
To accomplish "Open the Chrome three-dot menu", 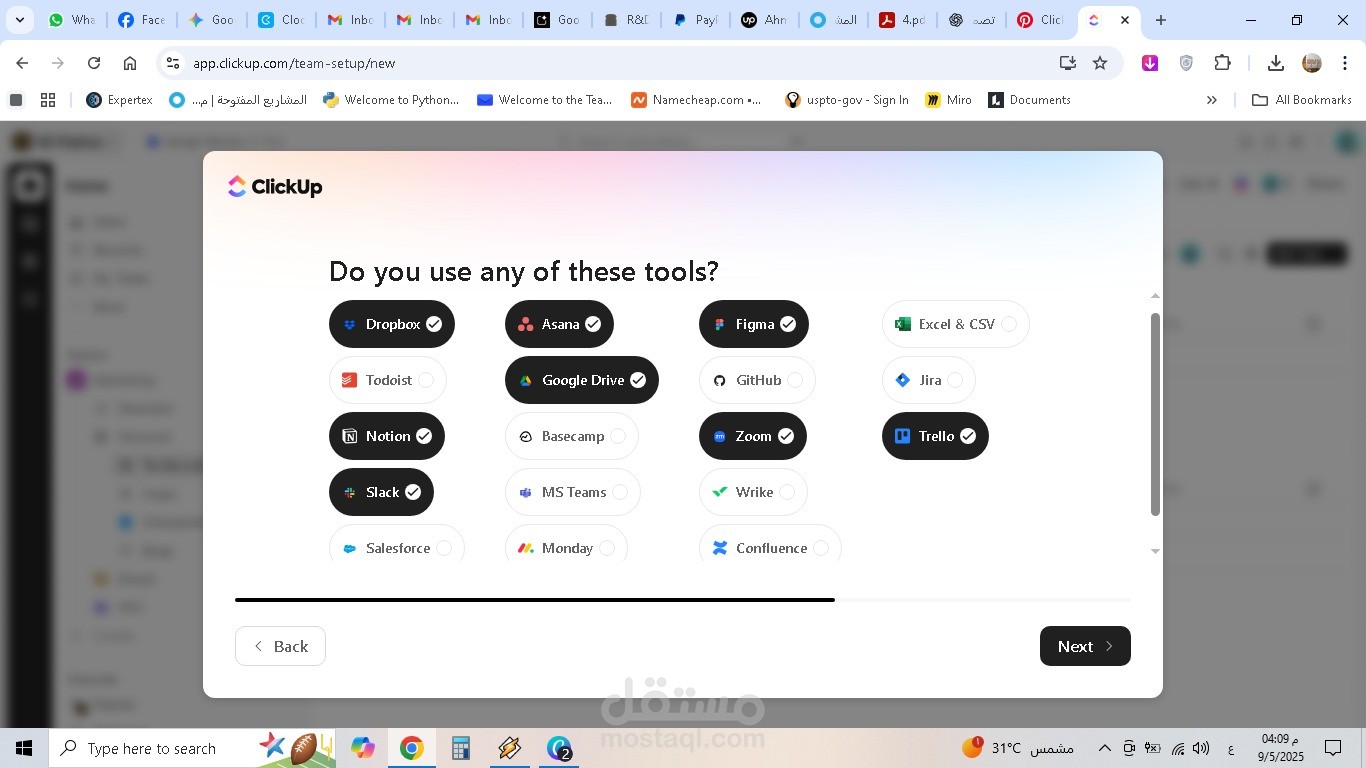I will 1345,63.
